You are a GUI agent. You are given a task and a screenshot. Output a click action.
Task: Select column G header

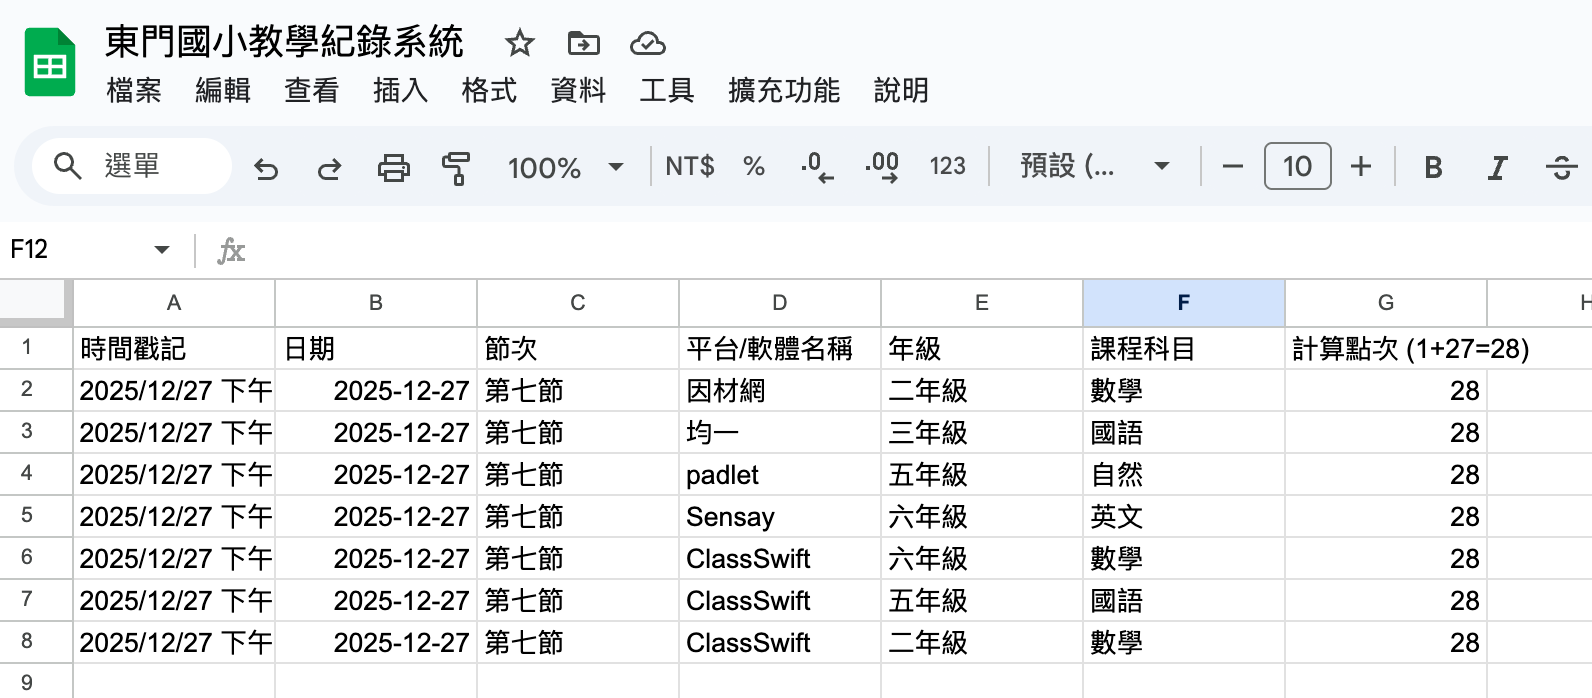click(x=1386, y=303)
